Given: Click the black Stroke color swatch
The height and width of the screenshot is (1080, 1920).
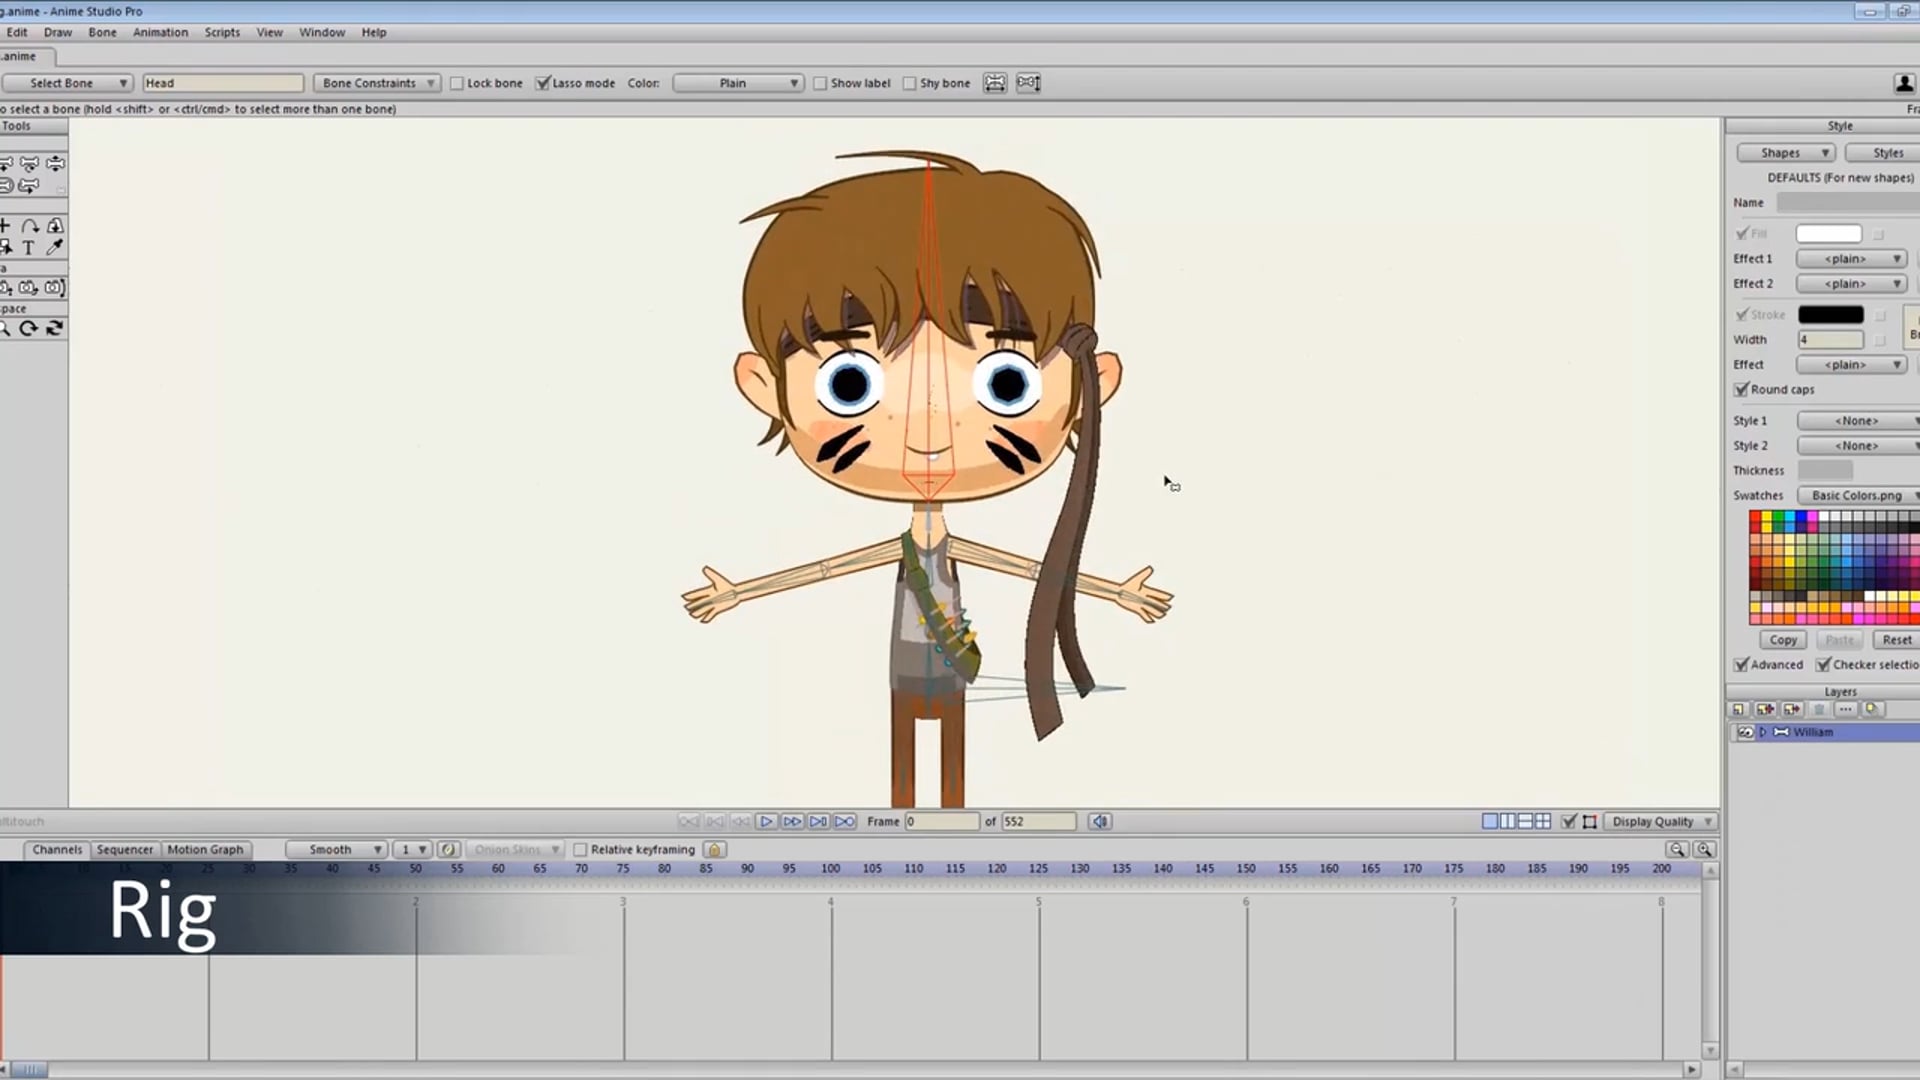Looking at the screenshot, I should pos(1831,314).
